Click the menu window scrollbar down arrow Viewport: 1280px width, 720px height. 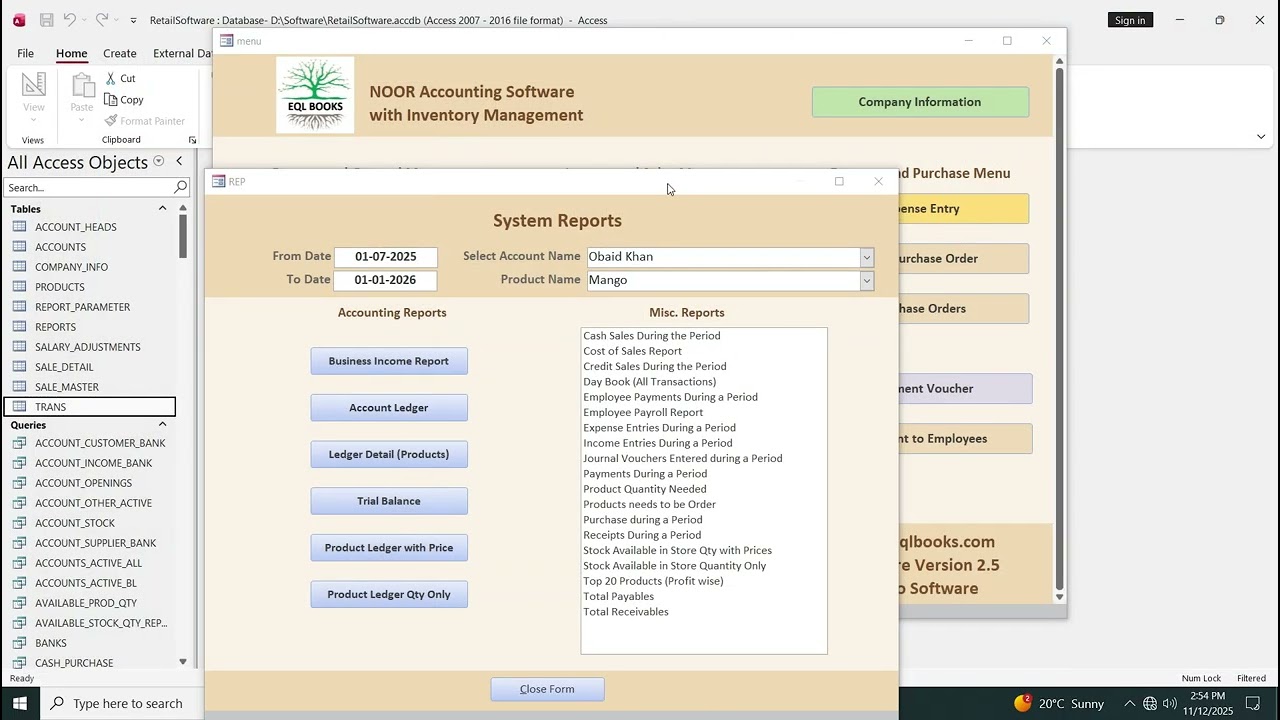click(1059, 597)
